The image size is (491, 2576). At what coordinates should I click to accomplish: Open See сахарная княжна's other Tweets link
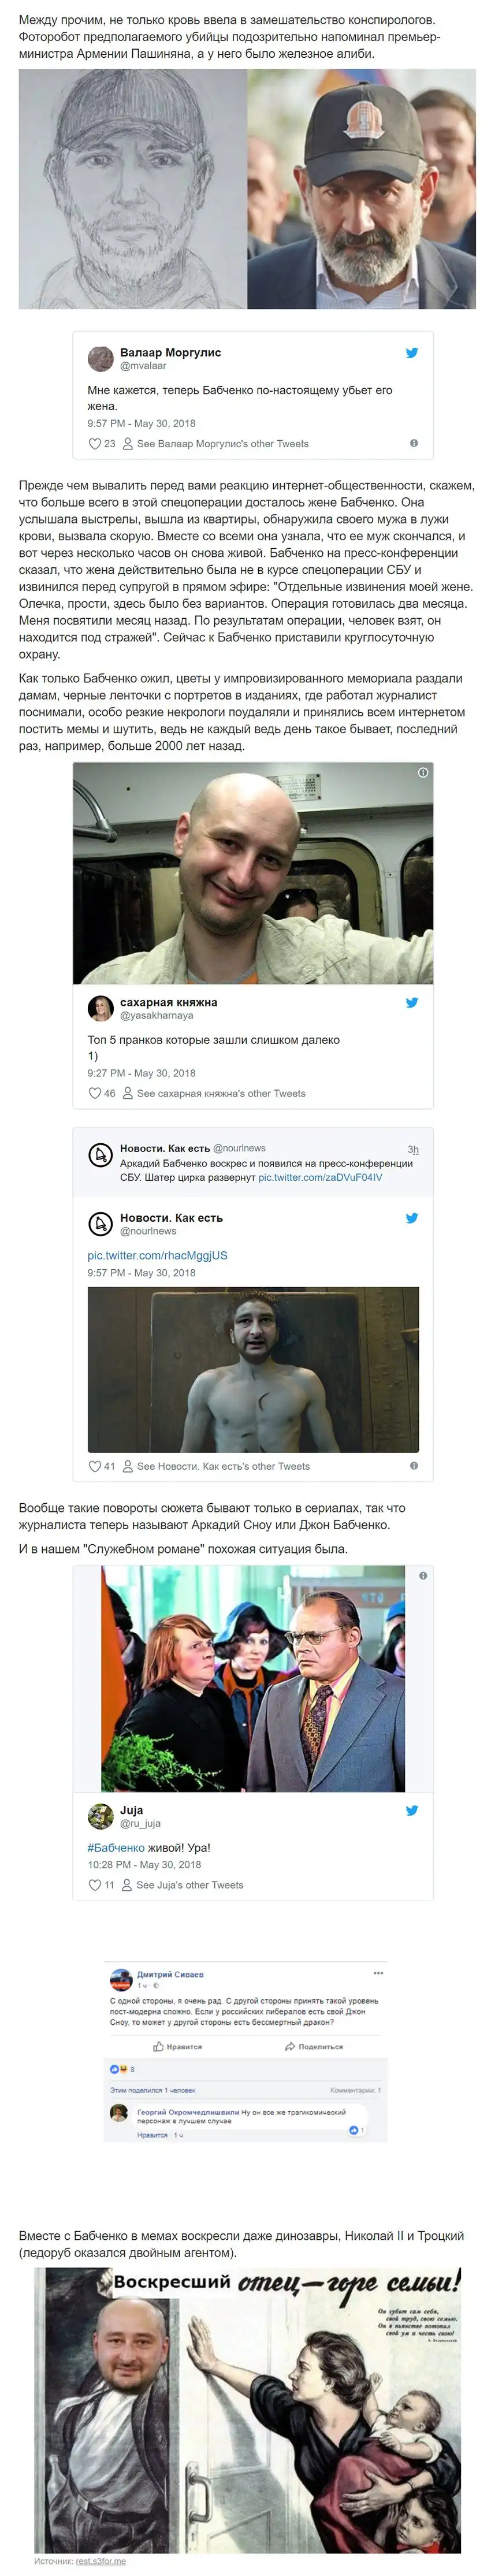[214, 1093]
